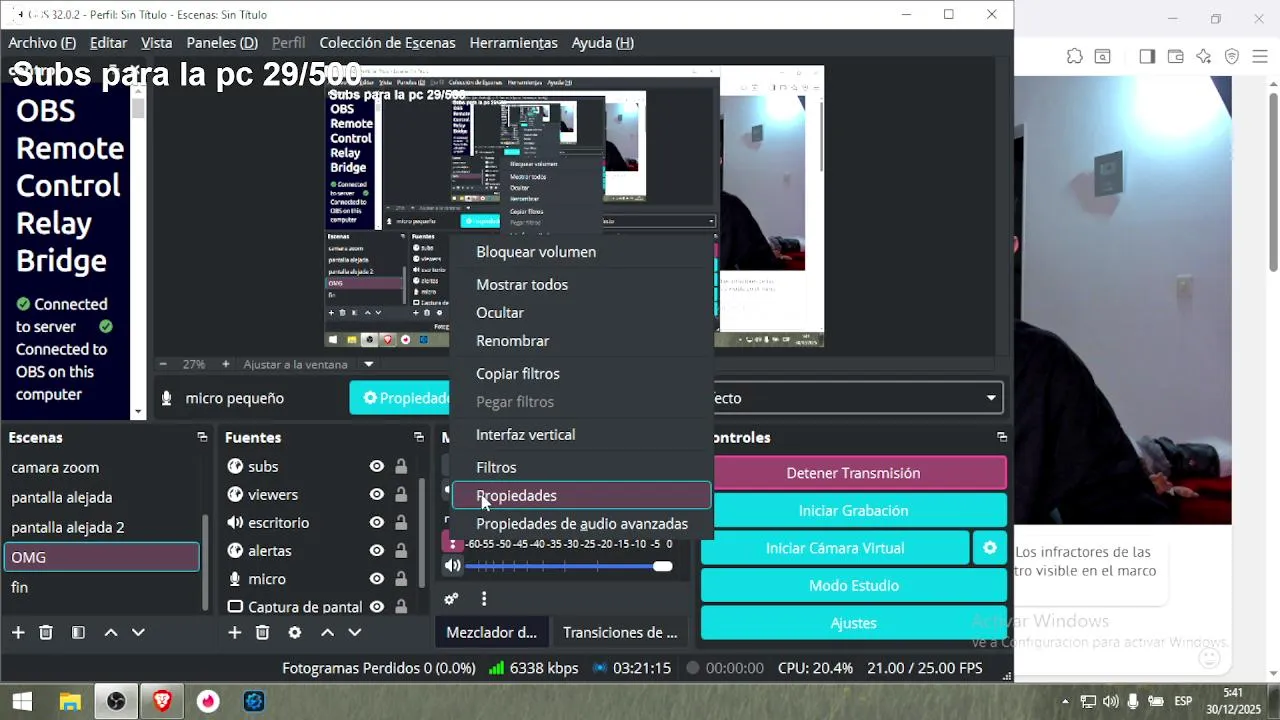Open advanced audio gears icon in mixer

pyautogui.click(x=451, y=599)
